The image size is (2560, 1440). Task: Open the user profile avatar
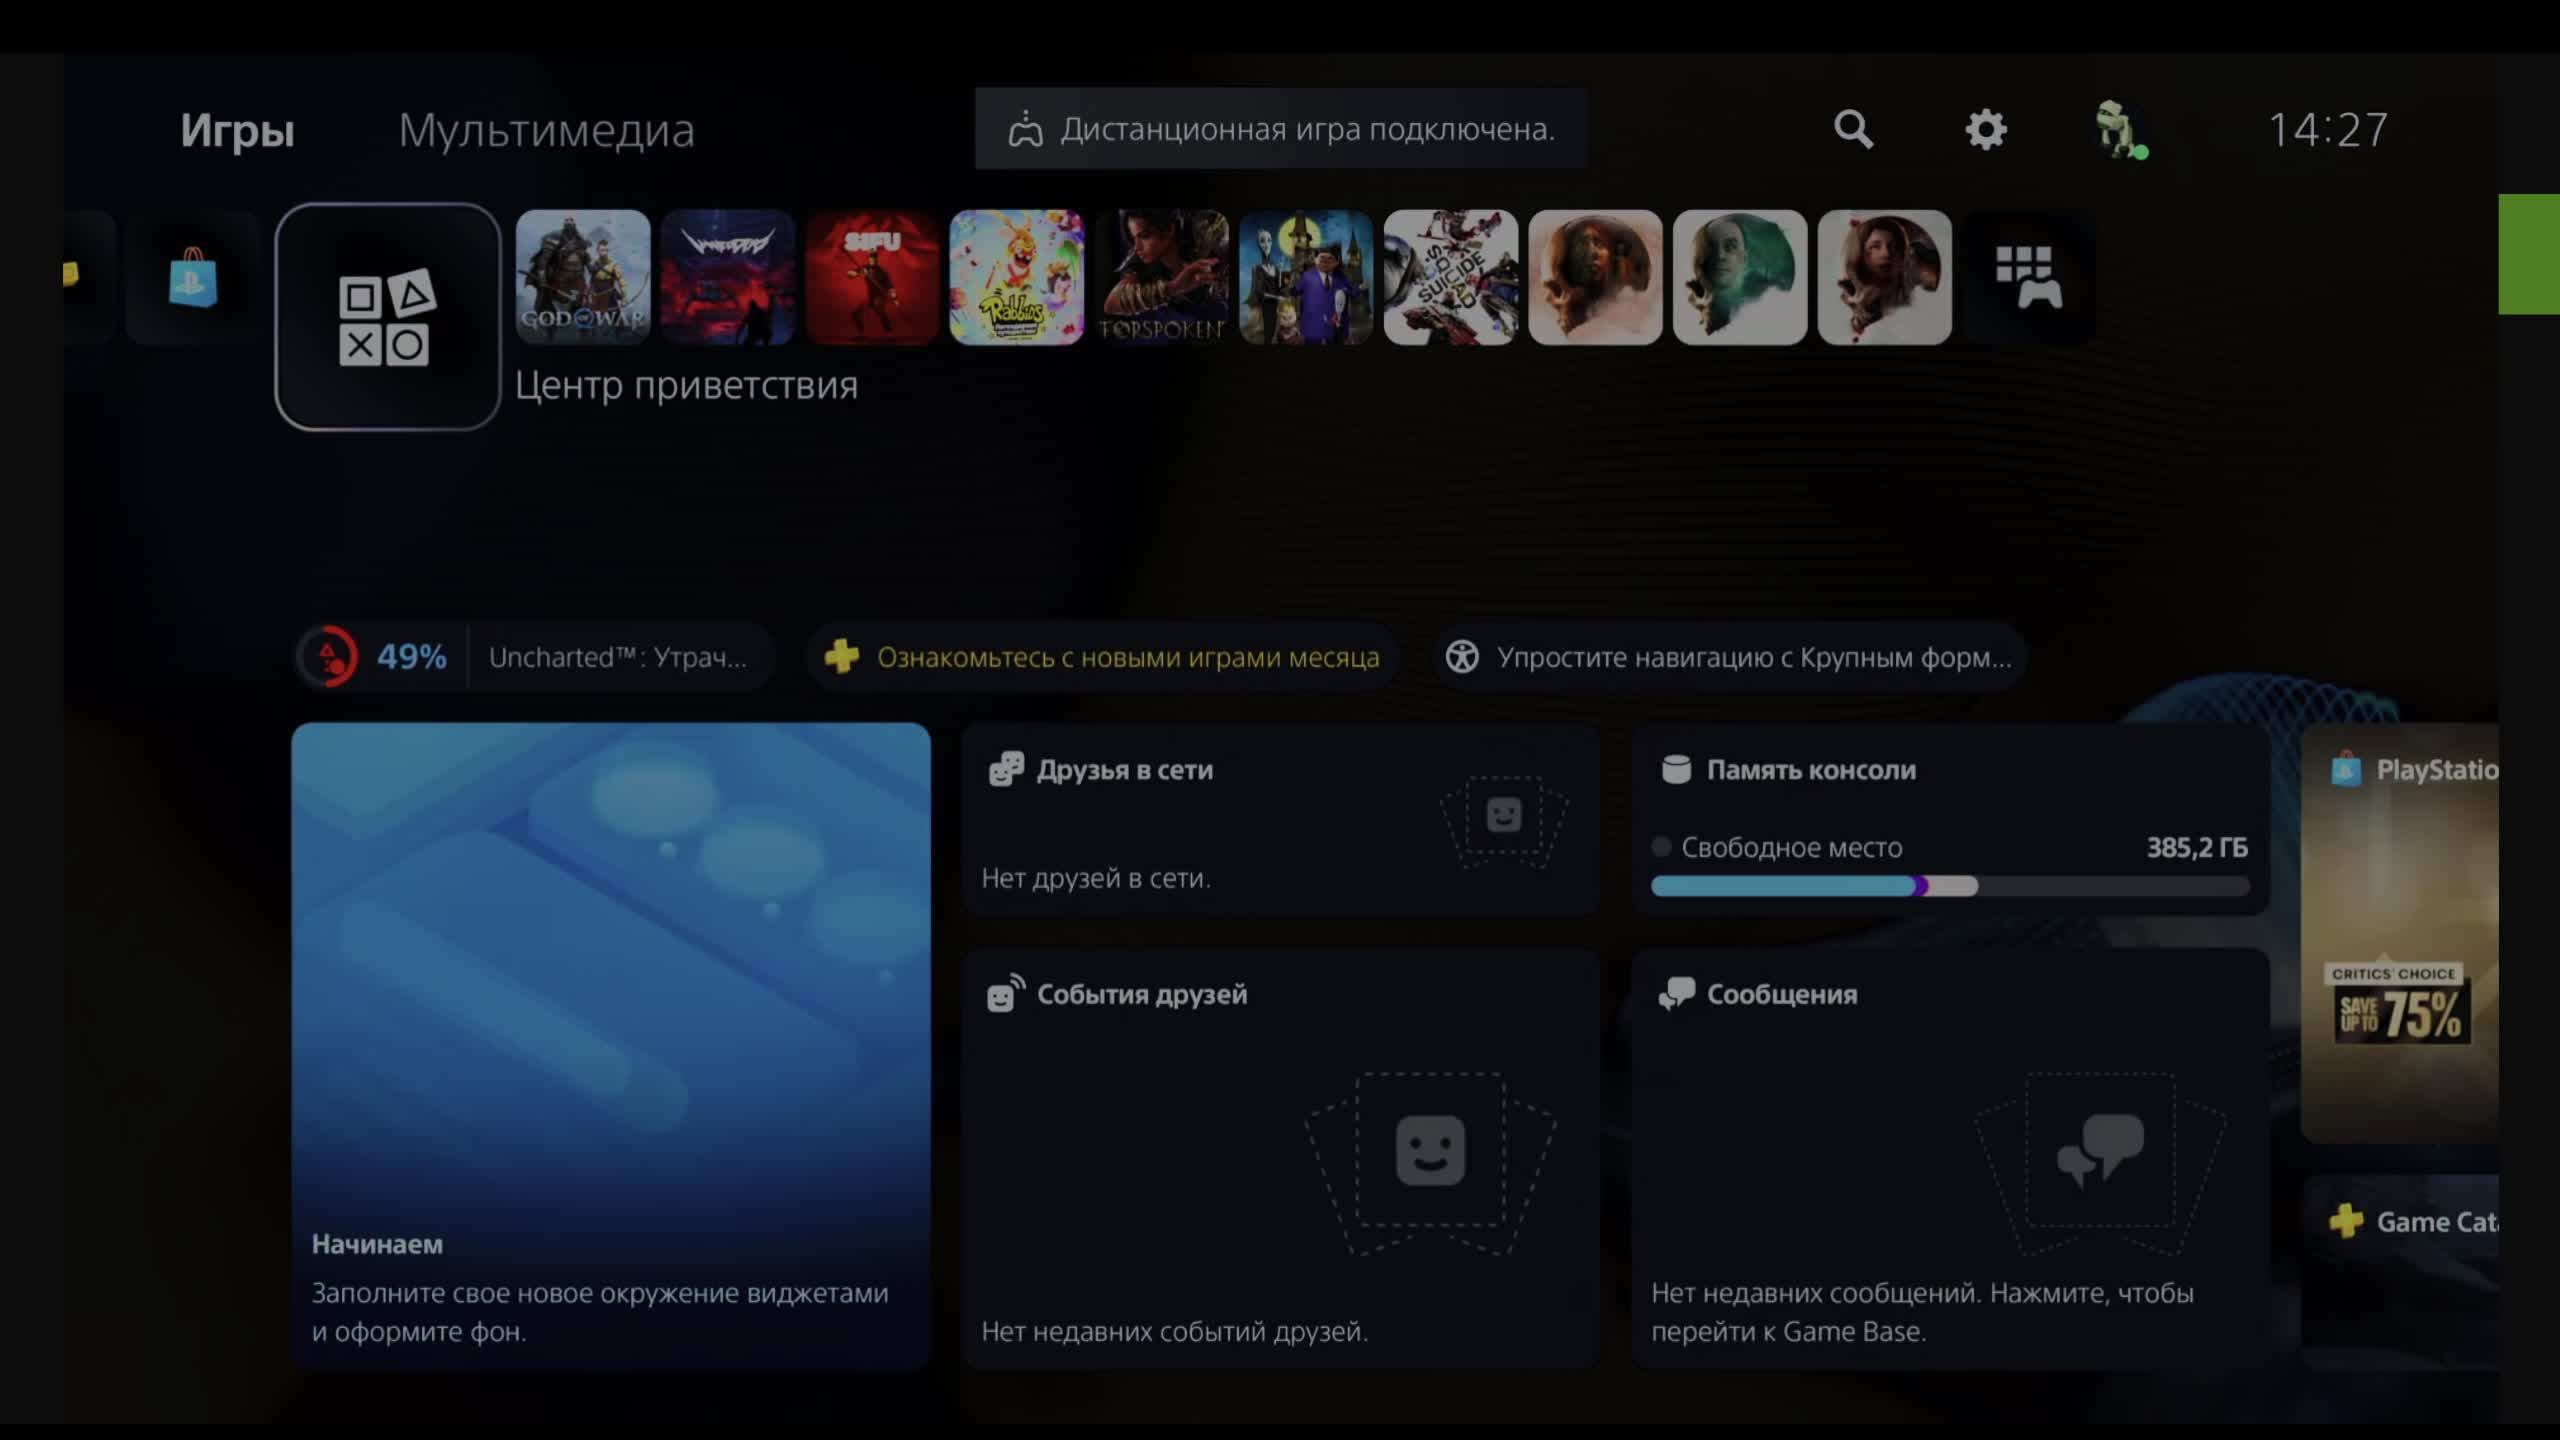coord(2118,129)
